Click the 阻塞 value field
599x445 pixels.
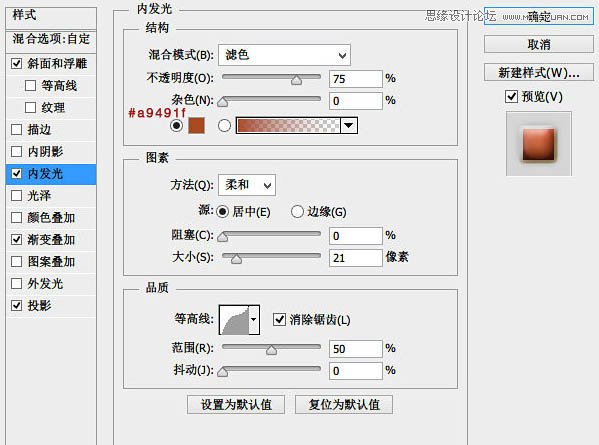coord(356,236)
